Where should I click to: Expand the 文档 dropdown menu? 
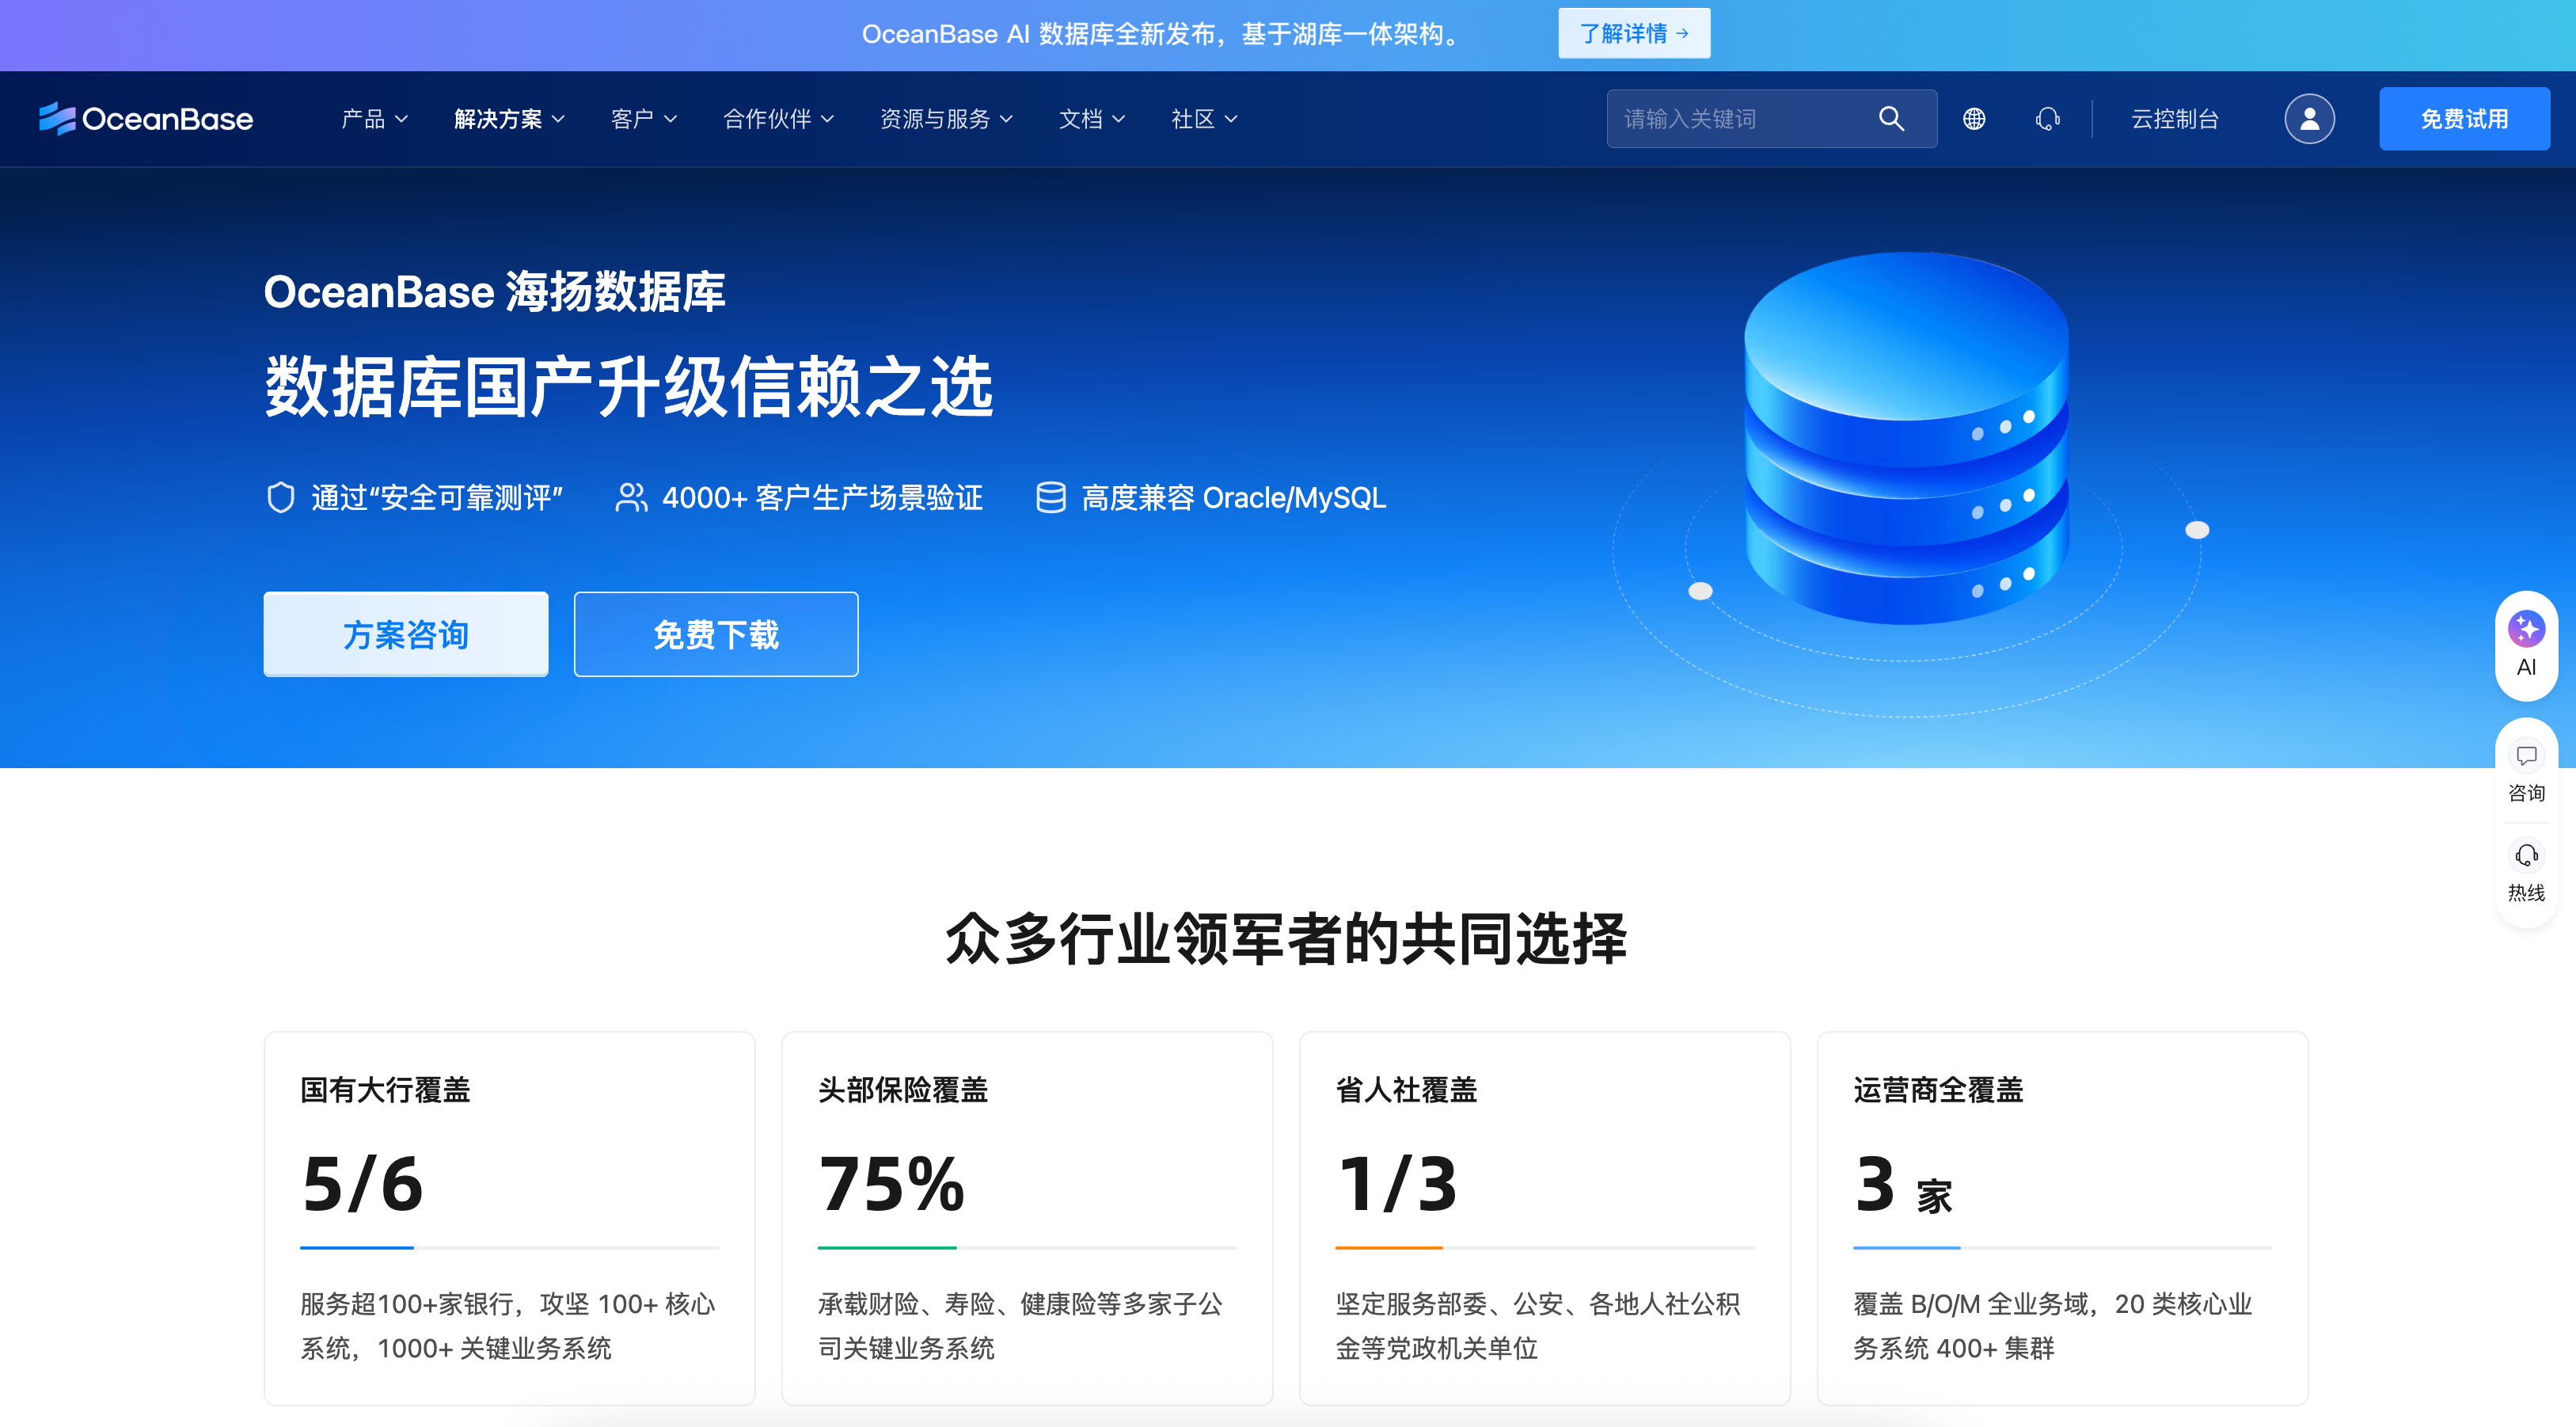coord(1092,119)
